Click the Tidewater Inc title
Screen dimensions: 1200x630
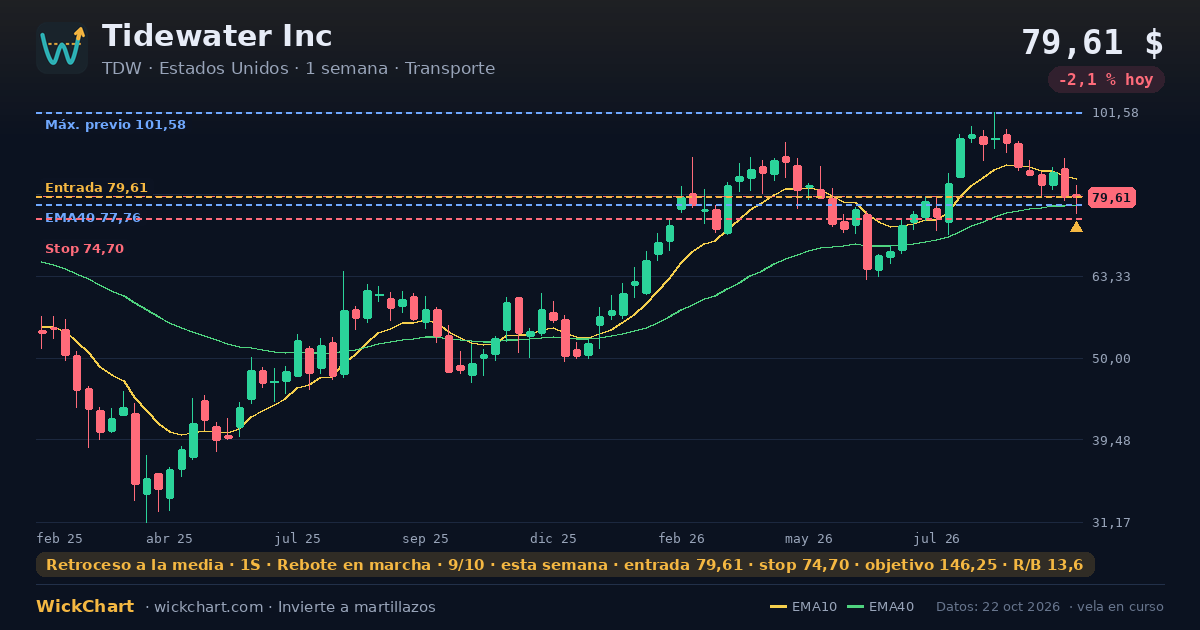tap(217, 36)
